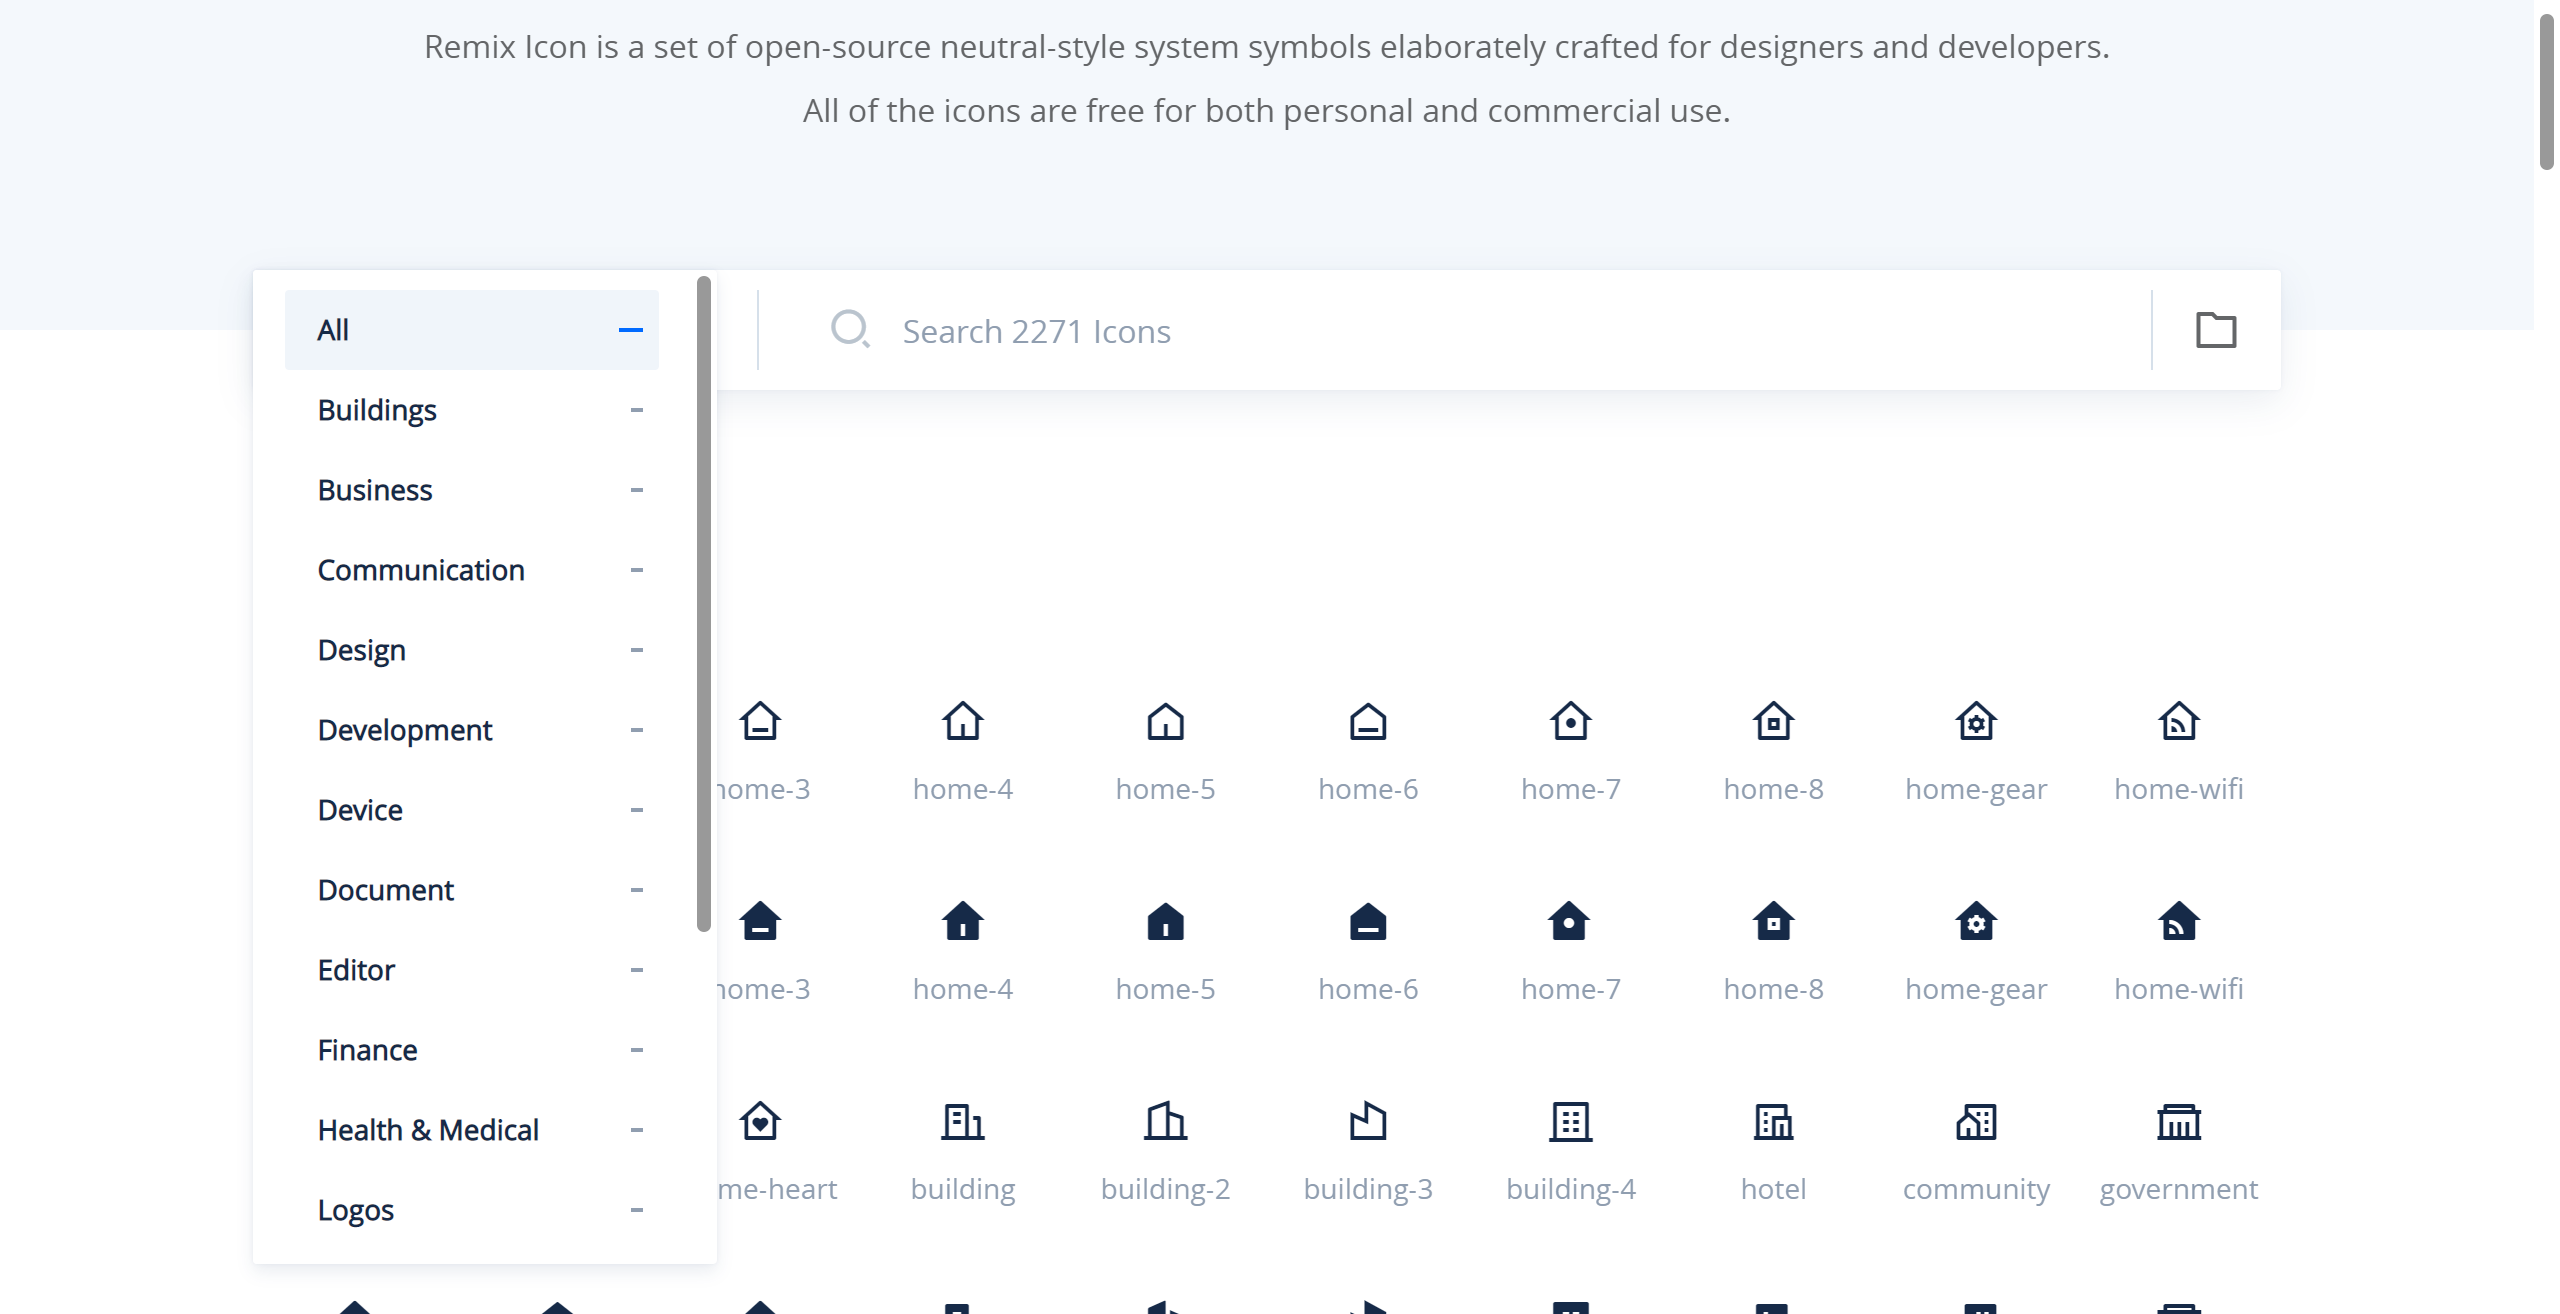Pick the filled home-7 icon
Viewport: 2560px width, 1314px height.
coord(1570,921)
